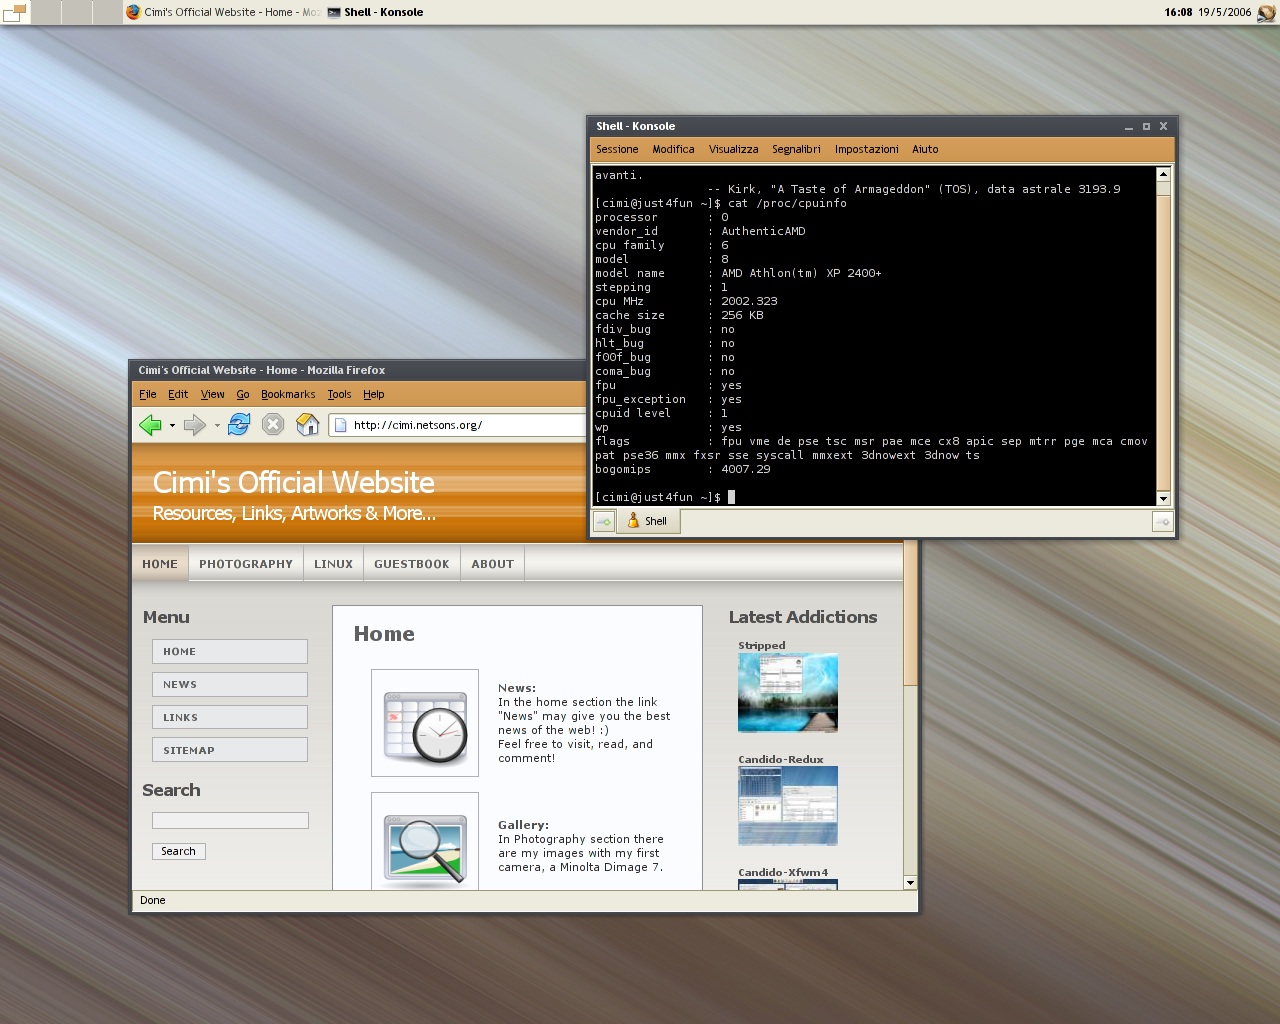Viewport: 1280px width, 1024px height.
Task: Click SITEMAP link in sidebar Menu
Action: [x=230, y=750]
